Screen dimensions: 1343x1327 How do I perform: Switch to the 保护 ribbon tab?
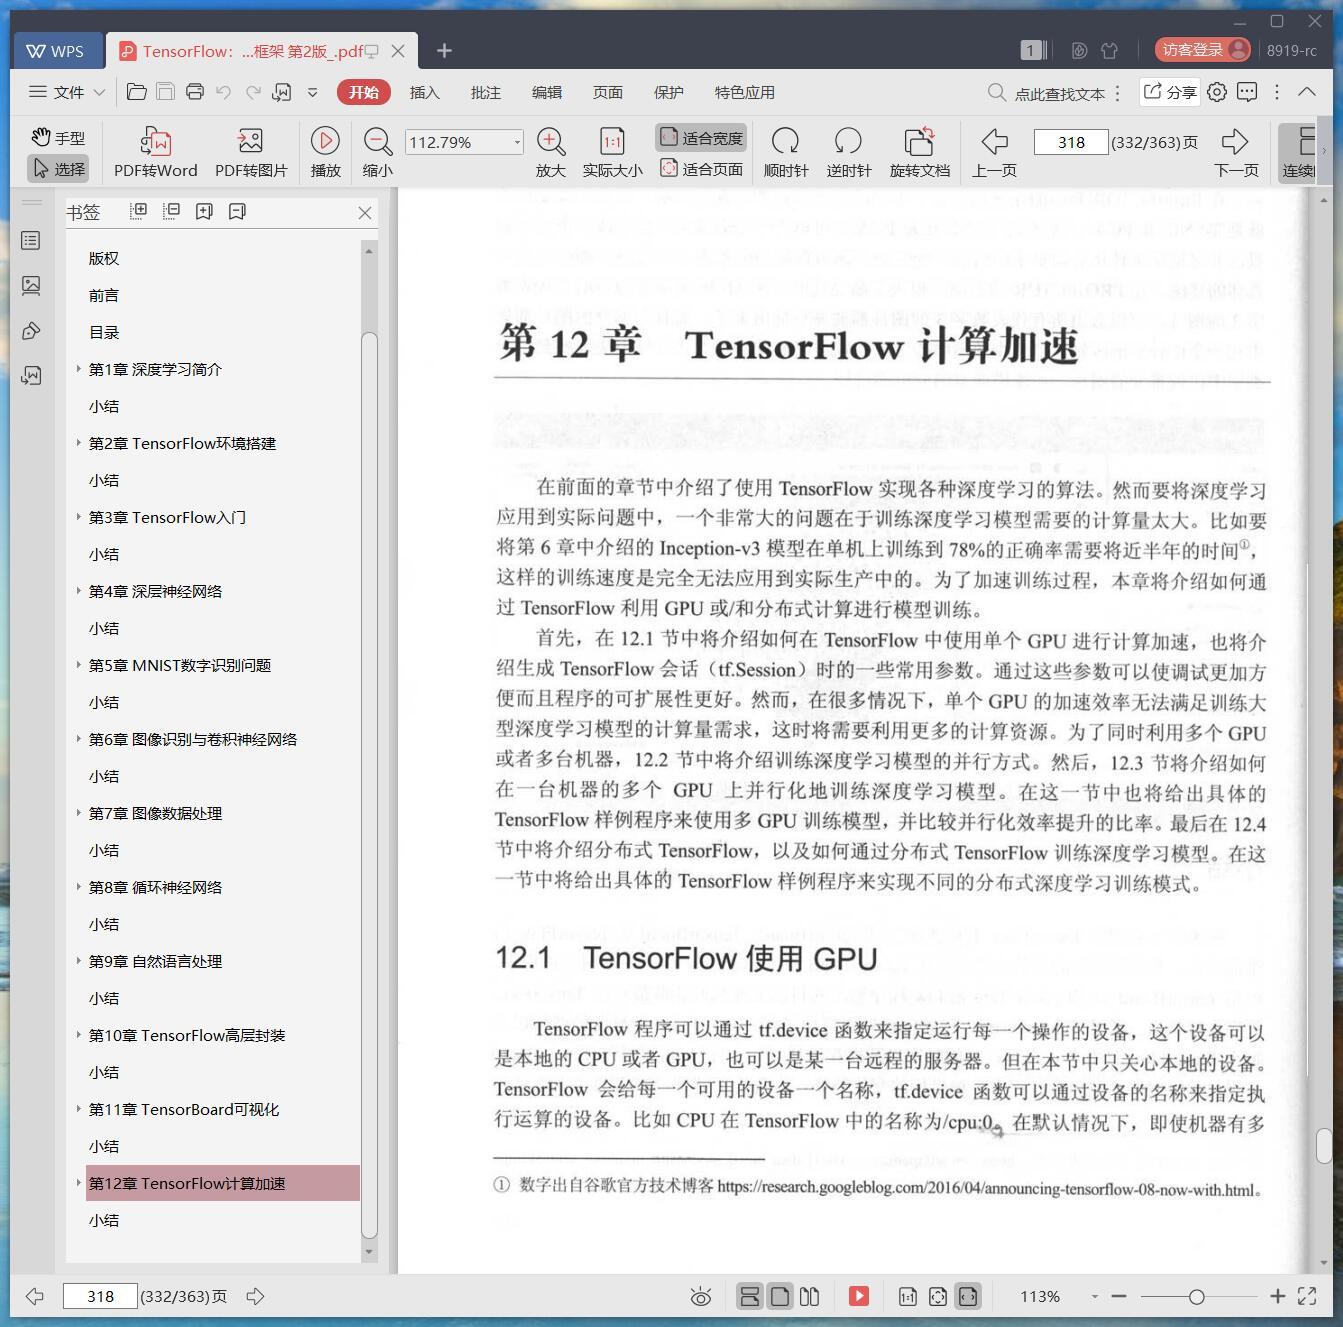668,92
